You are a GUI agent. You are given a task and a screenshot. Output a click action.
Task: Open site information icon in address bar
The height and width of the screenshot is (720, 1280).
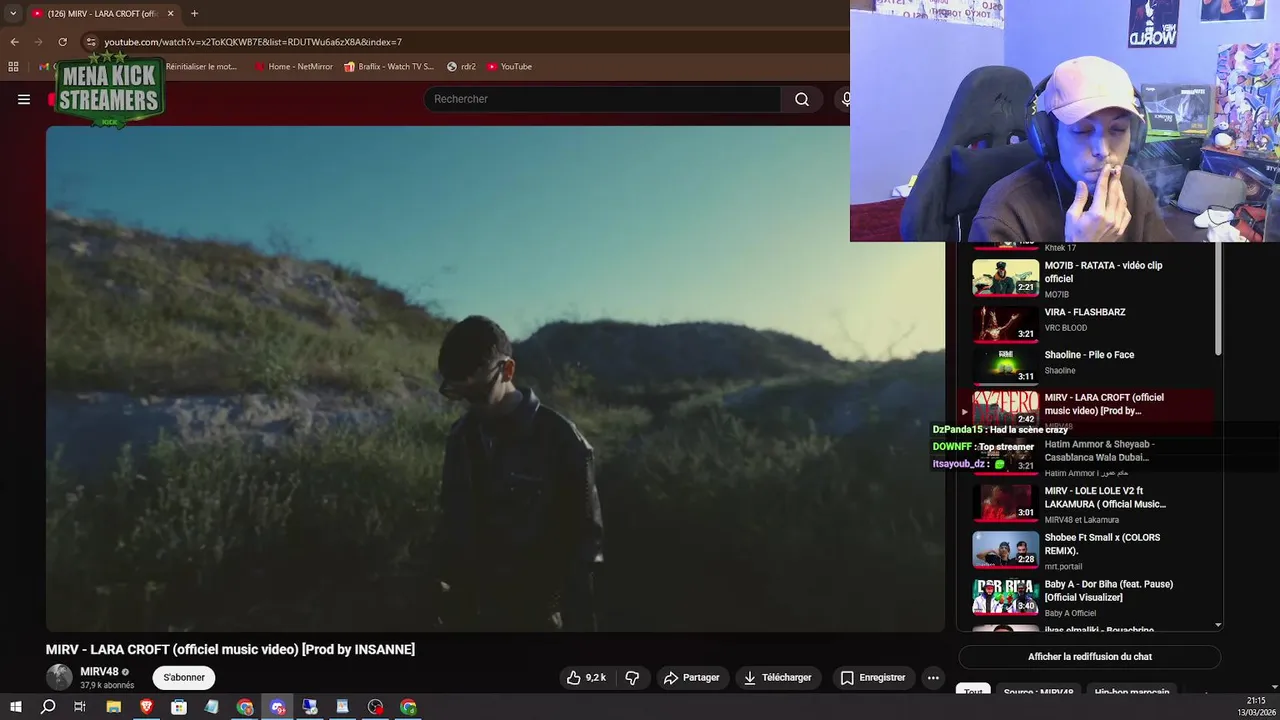[91, 42]
